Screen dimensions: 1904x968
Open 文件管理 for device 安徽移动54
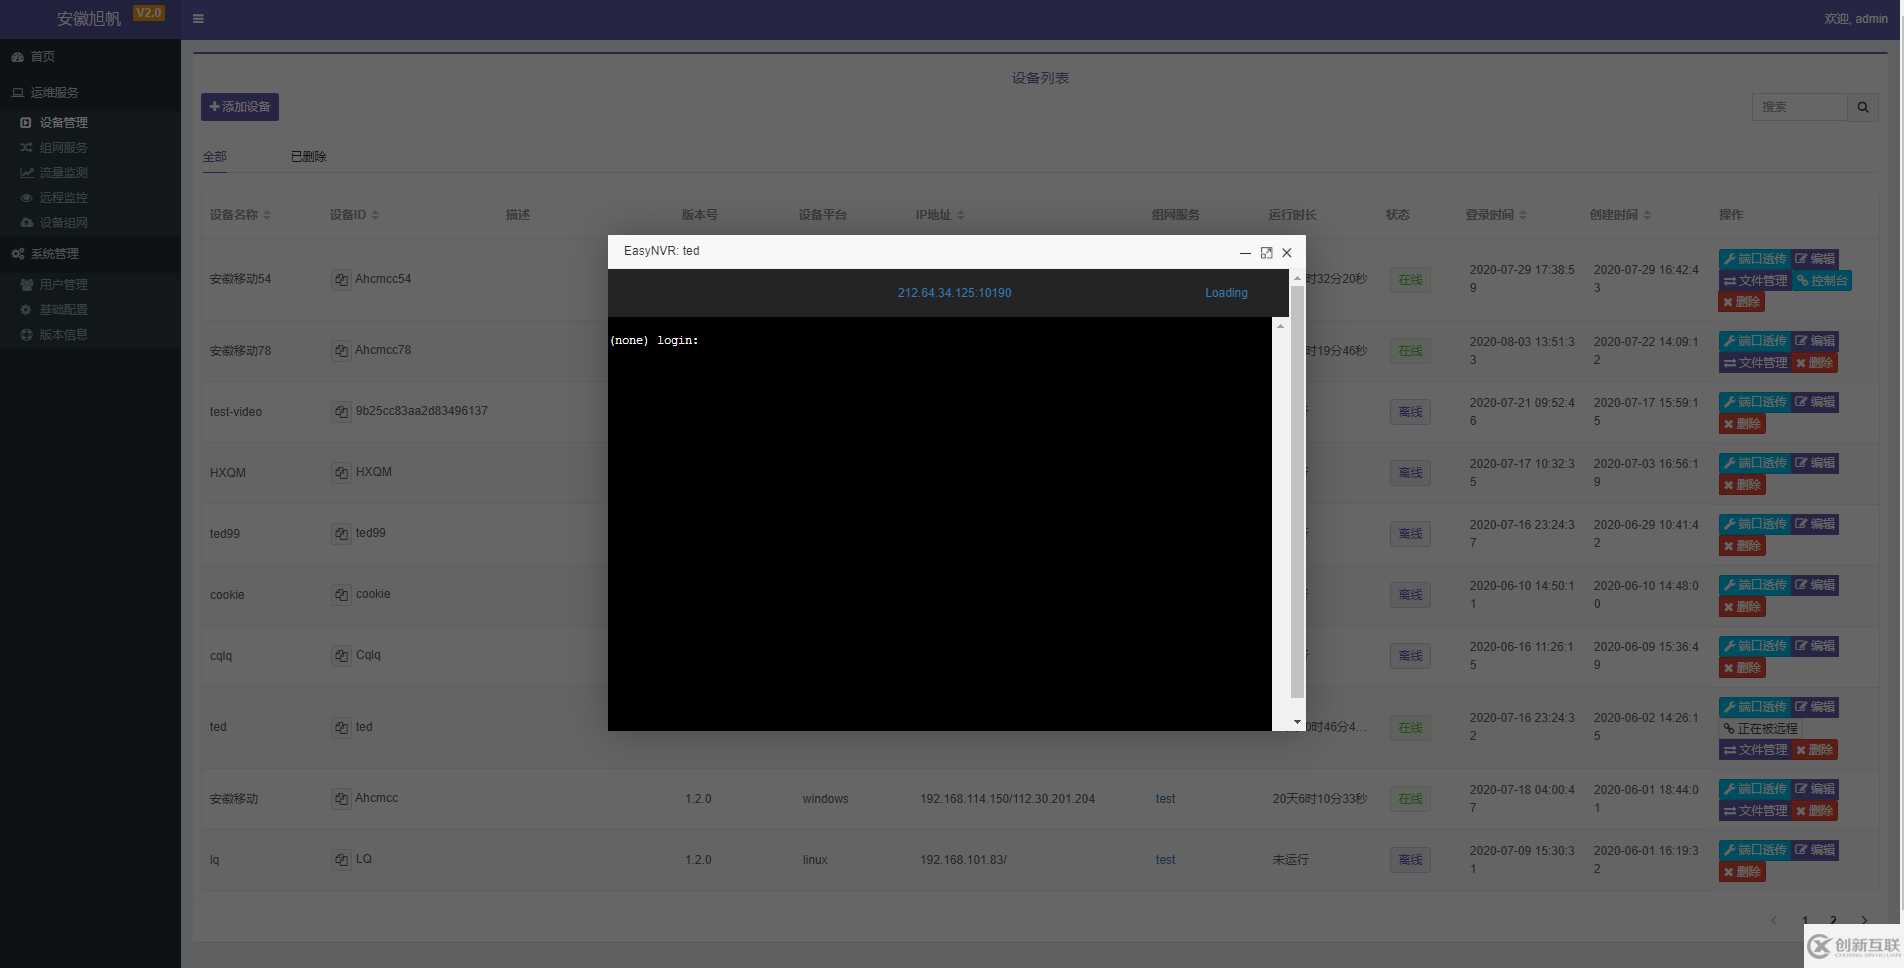[x=1755, y=281]
